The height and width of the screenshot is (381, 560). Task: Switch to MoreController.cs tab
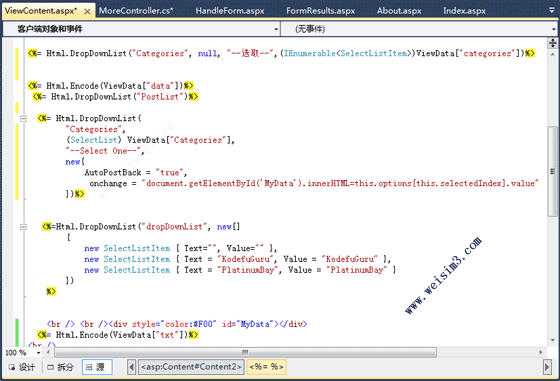pyautogui.click(x=136, y=11)
